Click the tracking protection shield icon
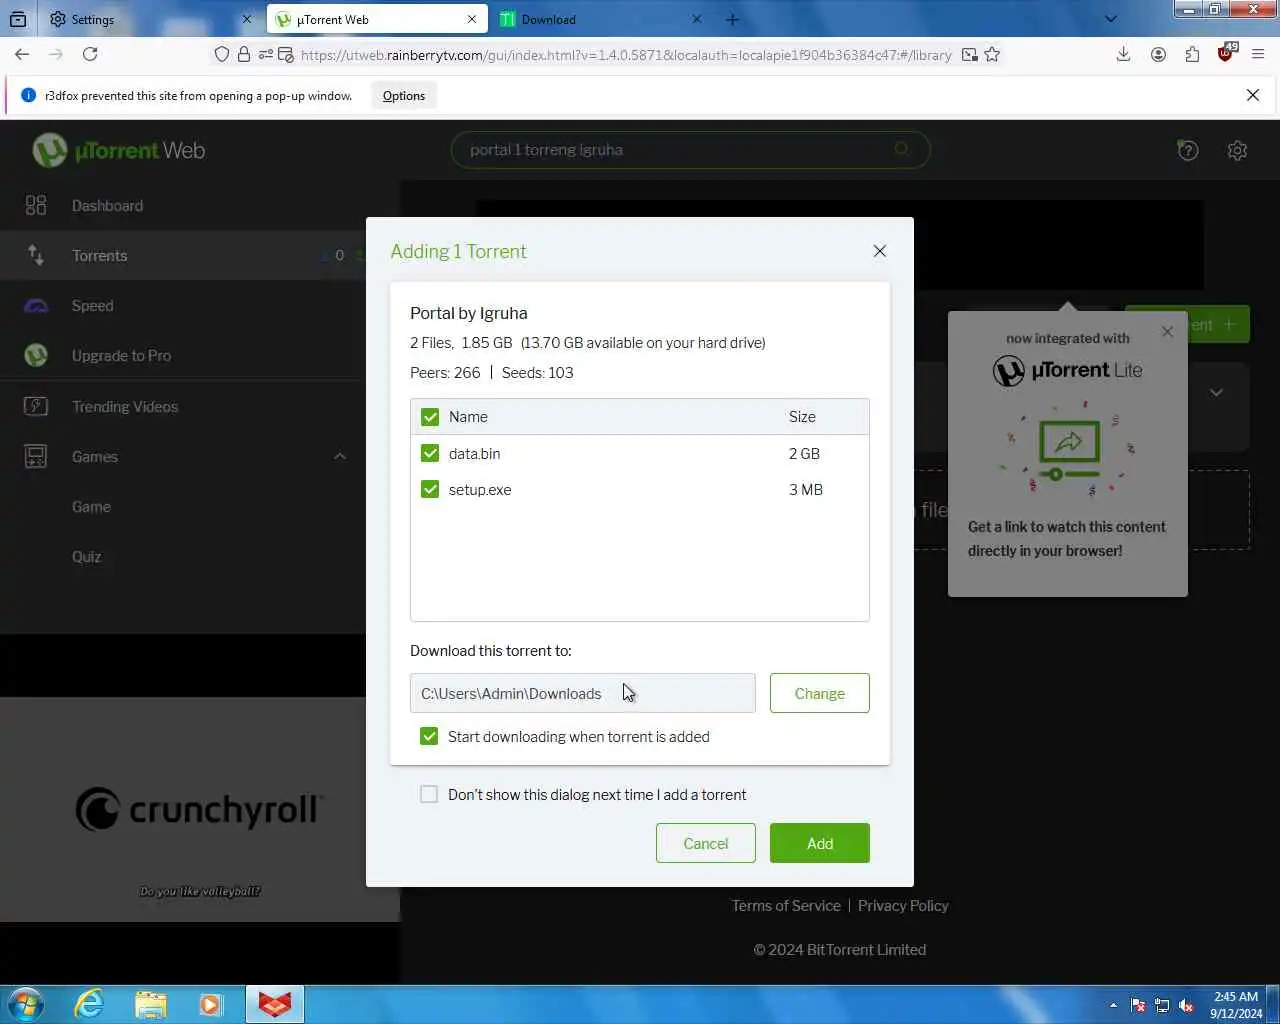1280x1024 pixels. [x=222, y=54]
